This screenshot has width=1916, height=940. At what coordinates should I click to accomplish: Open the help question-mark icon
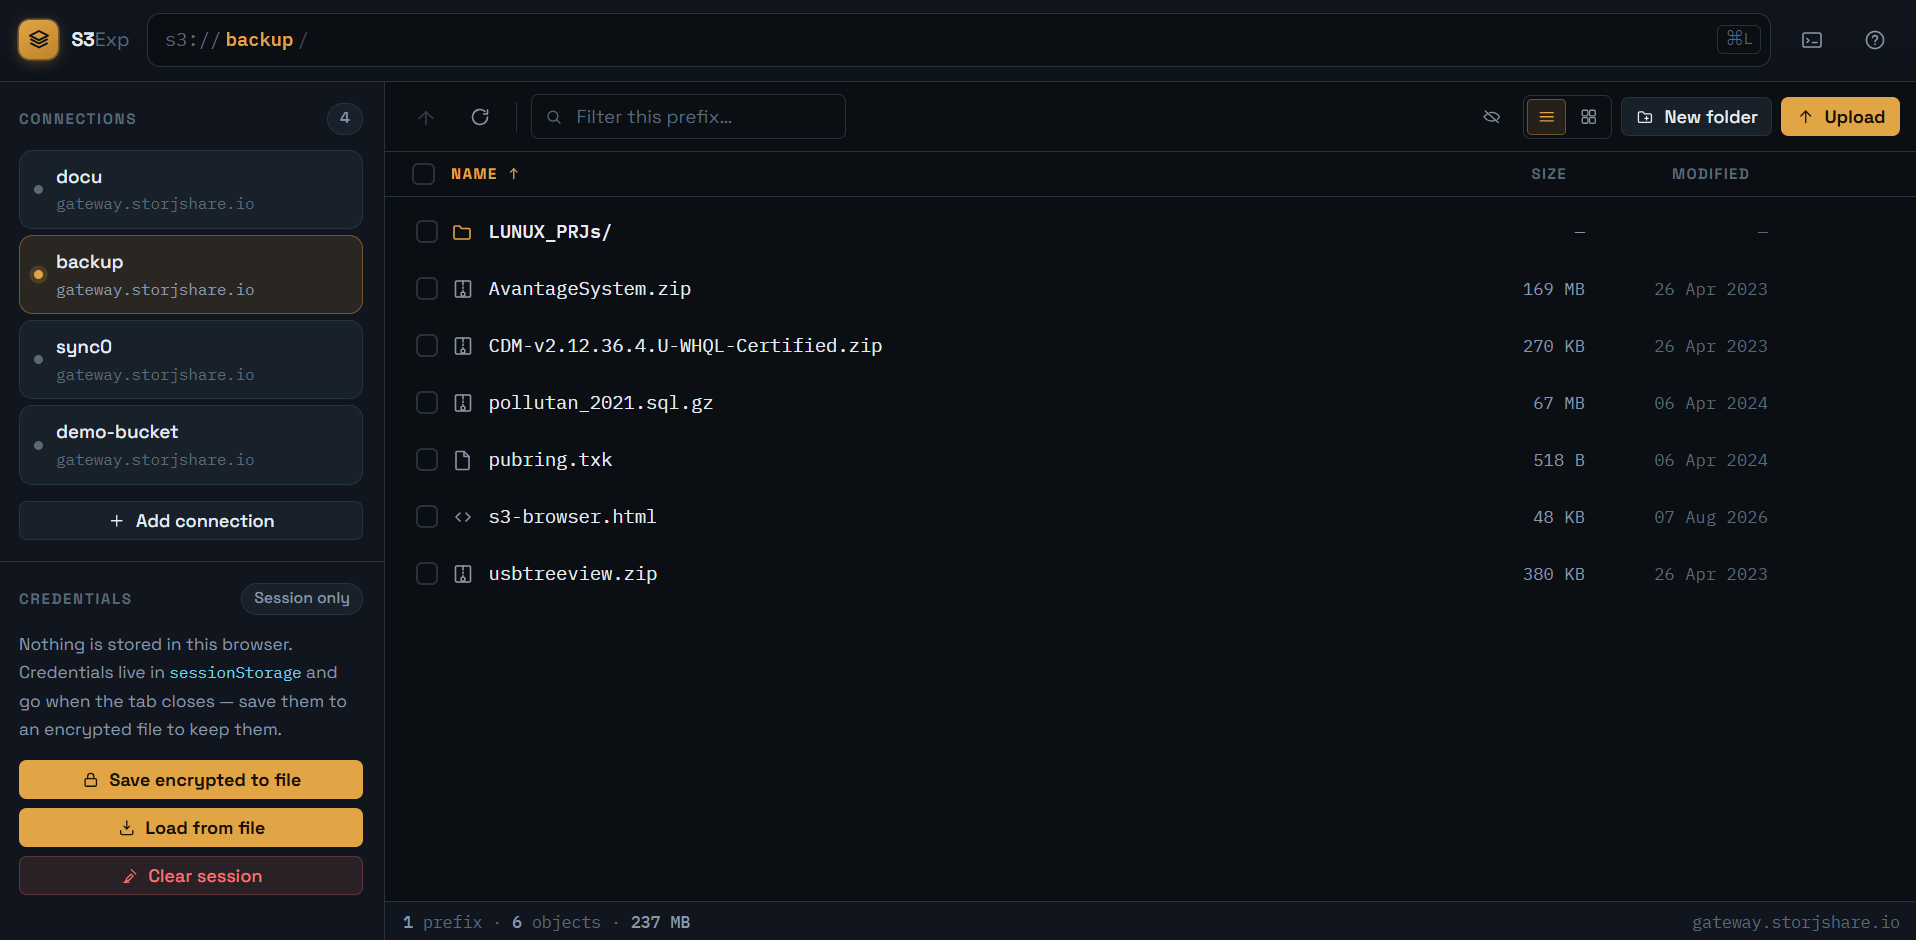pyautogui.click(x=1875, y=40)
